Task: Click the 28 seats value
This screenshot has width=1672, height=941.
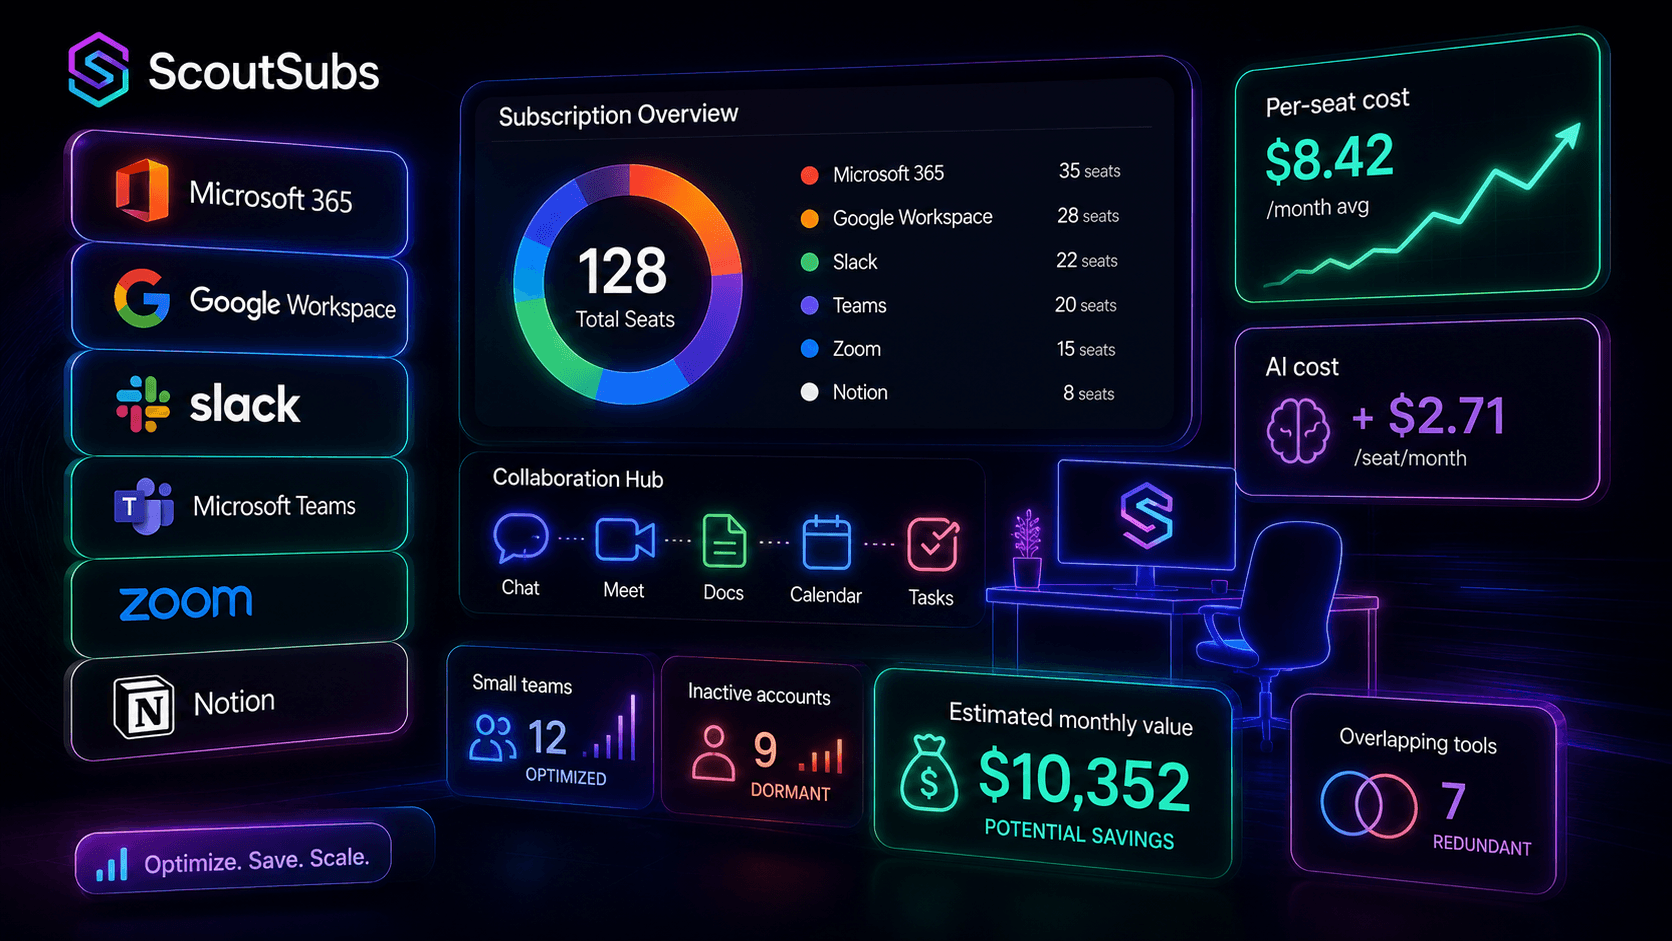Action: tap(1088, 216)
